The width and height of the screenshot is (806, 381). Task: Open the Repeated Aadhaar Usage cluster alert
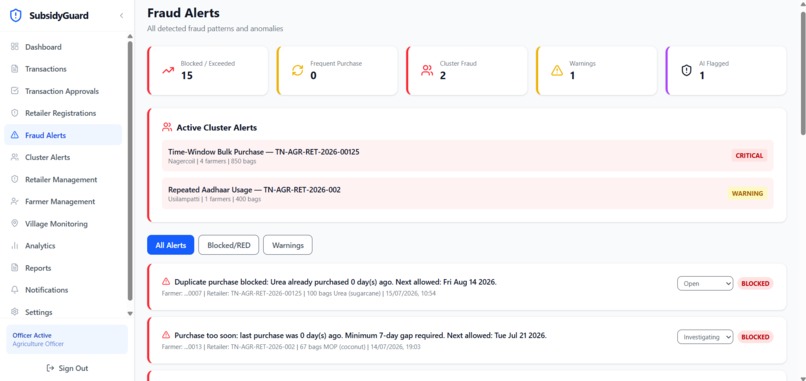[x=467, y=193]
